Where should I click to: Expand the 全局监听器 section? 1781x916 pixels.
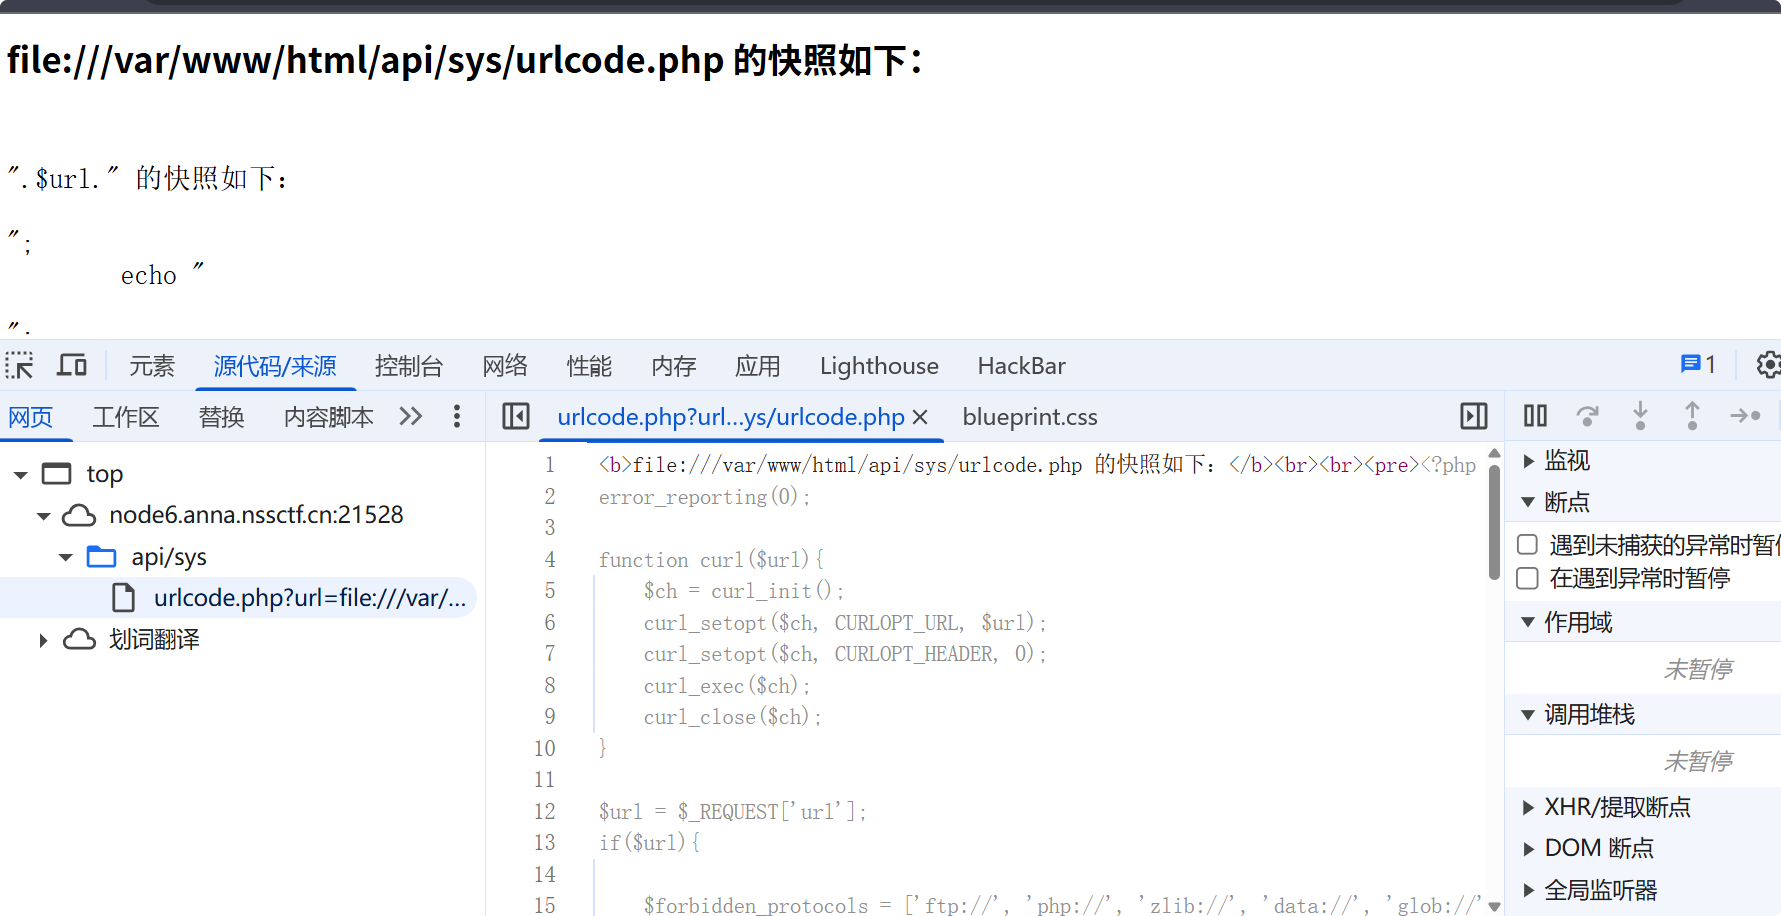click(x=1528, y=890)
